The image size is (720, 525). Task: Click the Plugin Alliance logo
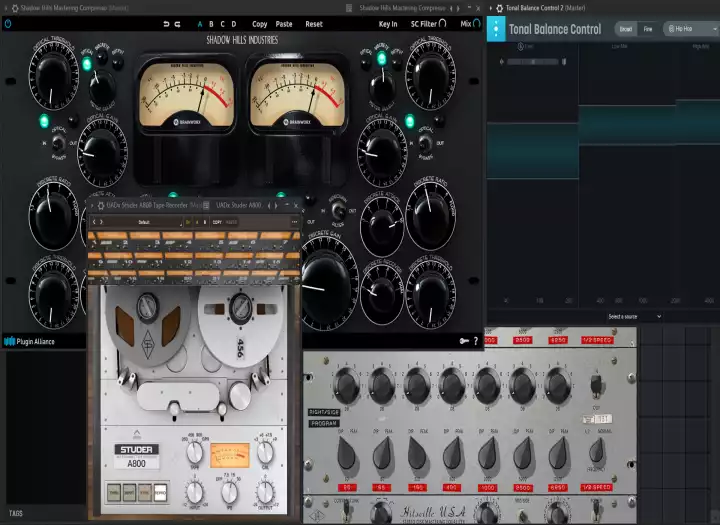tap(29, 341)
